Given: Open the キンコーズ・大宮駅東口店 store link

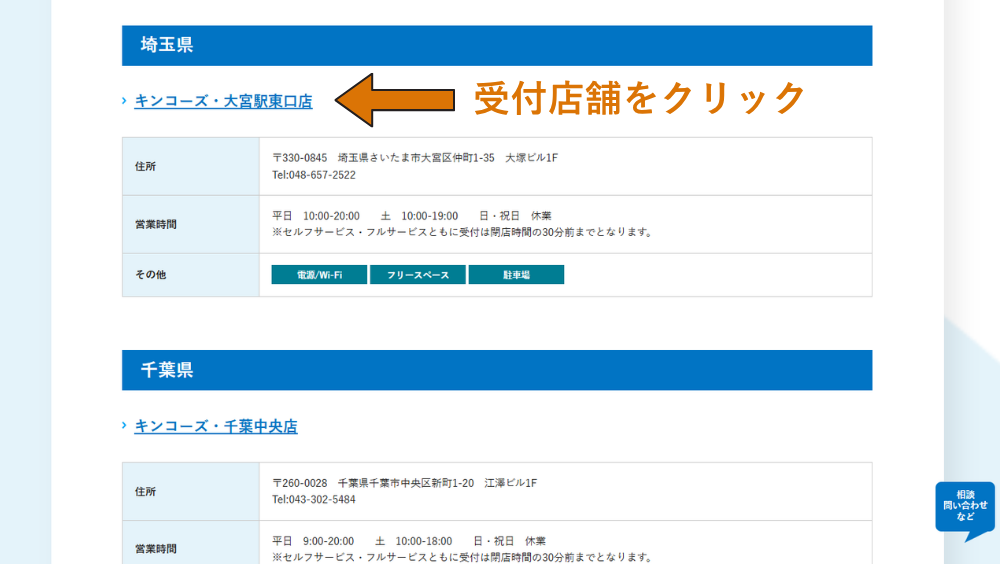Looking at the screenshot, I should pos(223,101).
